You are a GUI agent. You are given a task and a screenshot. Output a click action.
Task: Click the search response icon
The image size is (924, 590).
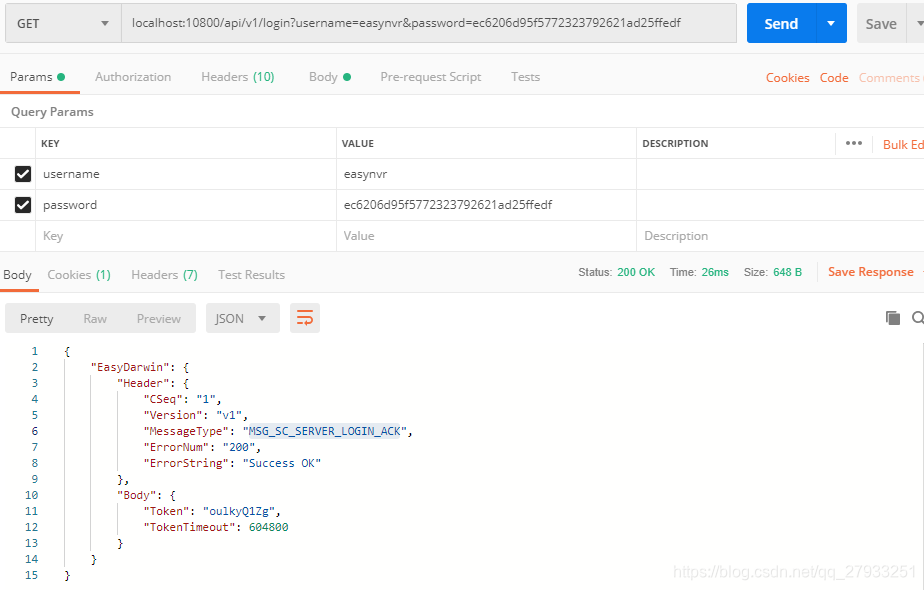[918, 318]
